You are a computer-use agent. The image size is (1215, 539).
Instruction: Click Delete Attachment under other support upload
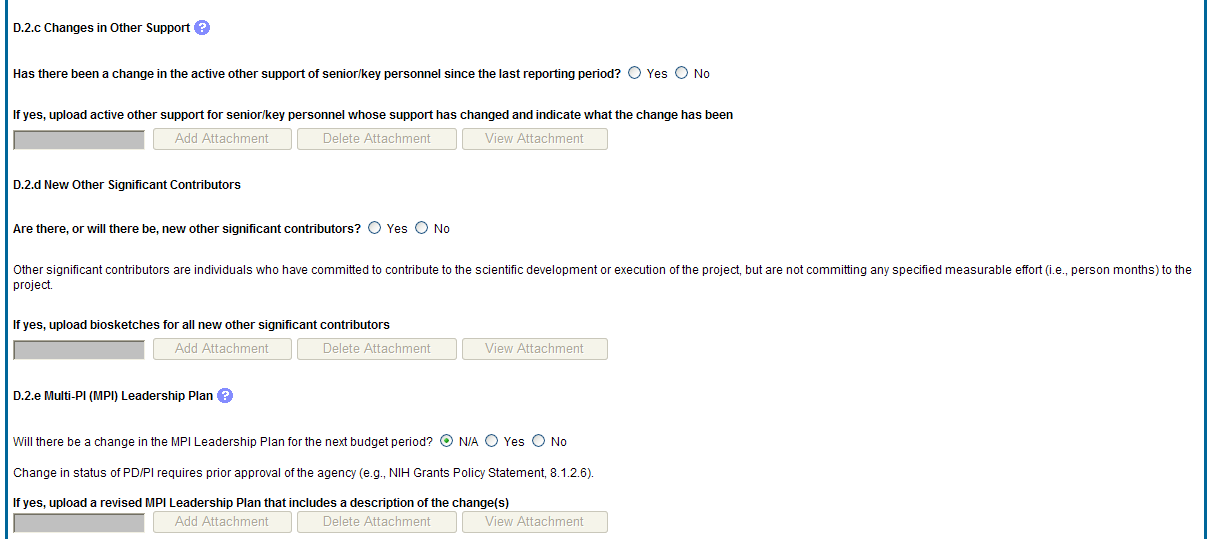[x=377, y=139]
